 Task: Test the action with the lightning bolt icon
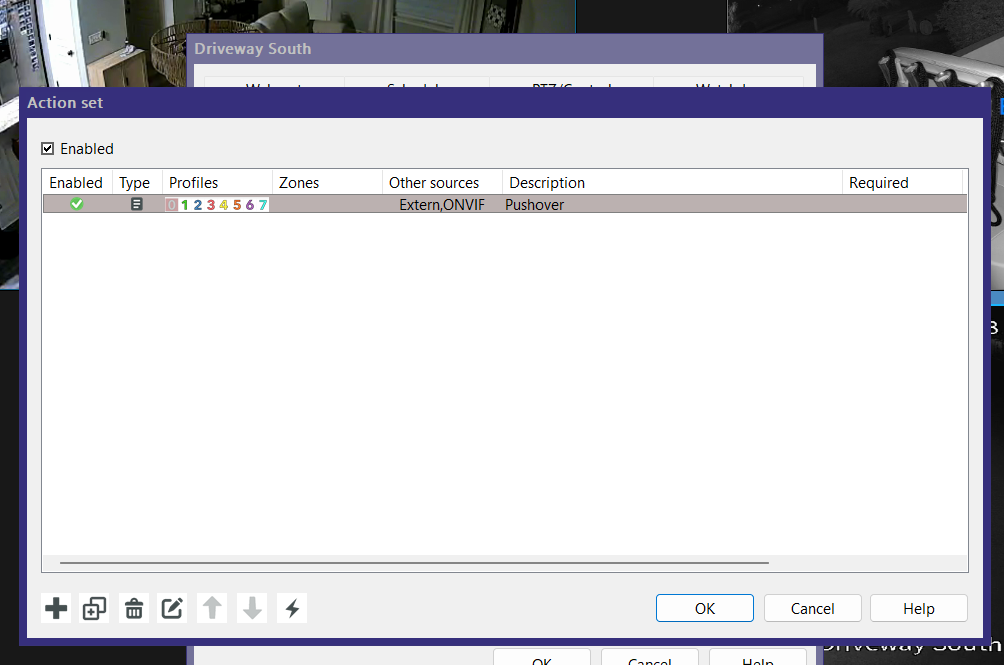click(292, 608)
